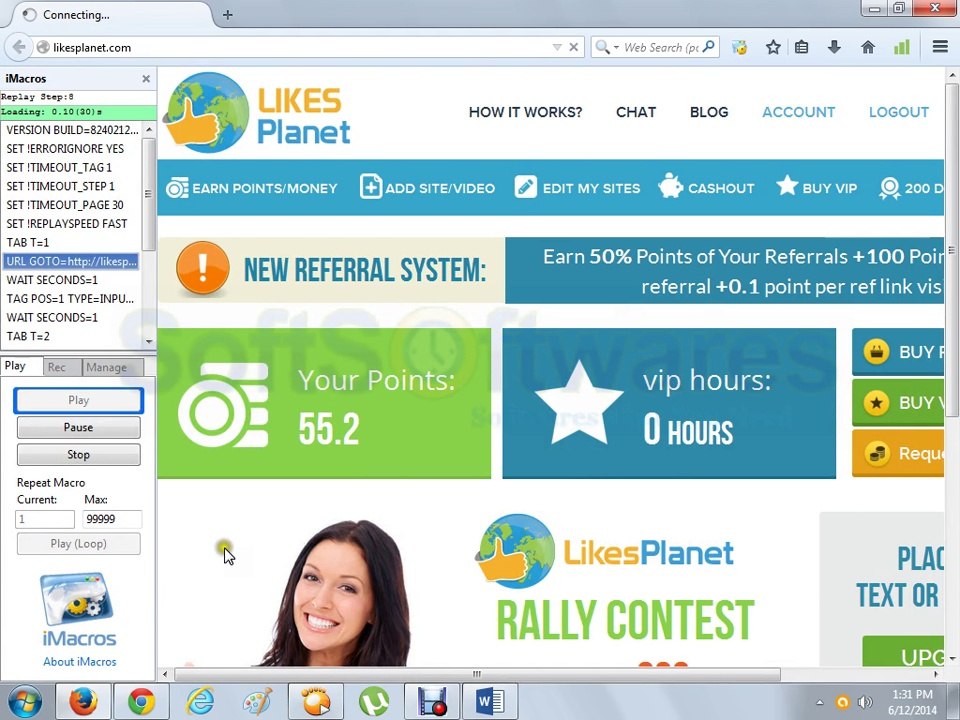Screen dimensions: 960x720
Task: Click the macro code list vertical scrollbar
Action: (x=148, y=193)
